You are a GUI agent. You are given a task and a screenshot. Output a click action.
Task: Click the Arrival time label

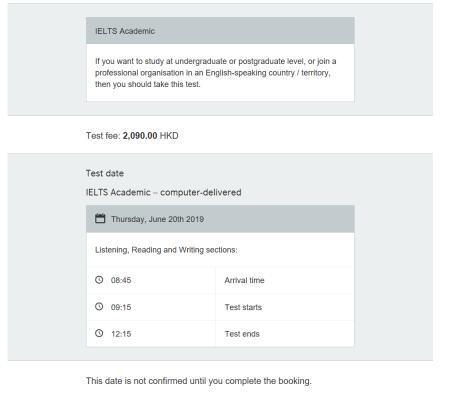pyautogui.click(x=244, y=280)
